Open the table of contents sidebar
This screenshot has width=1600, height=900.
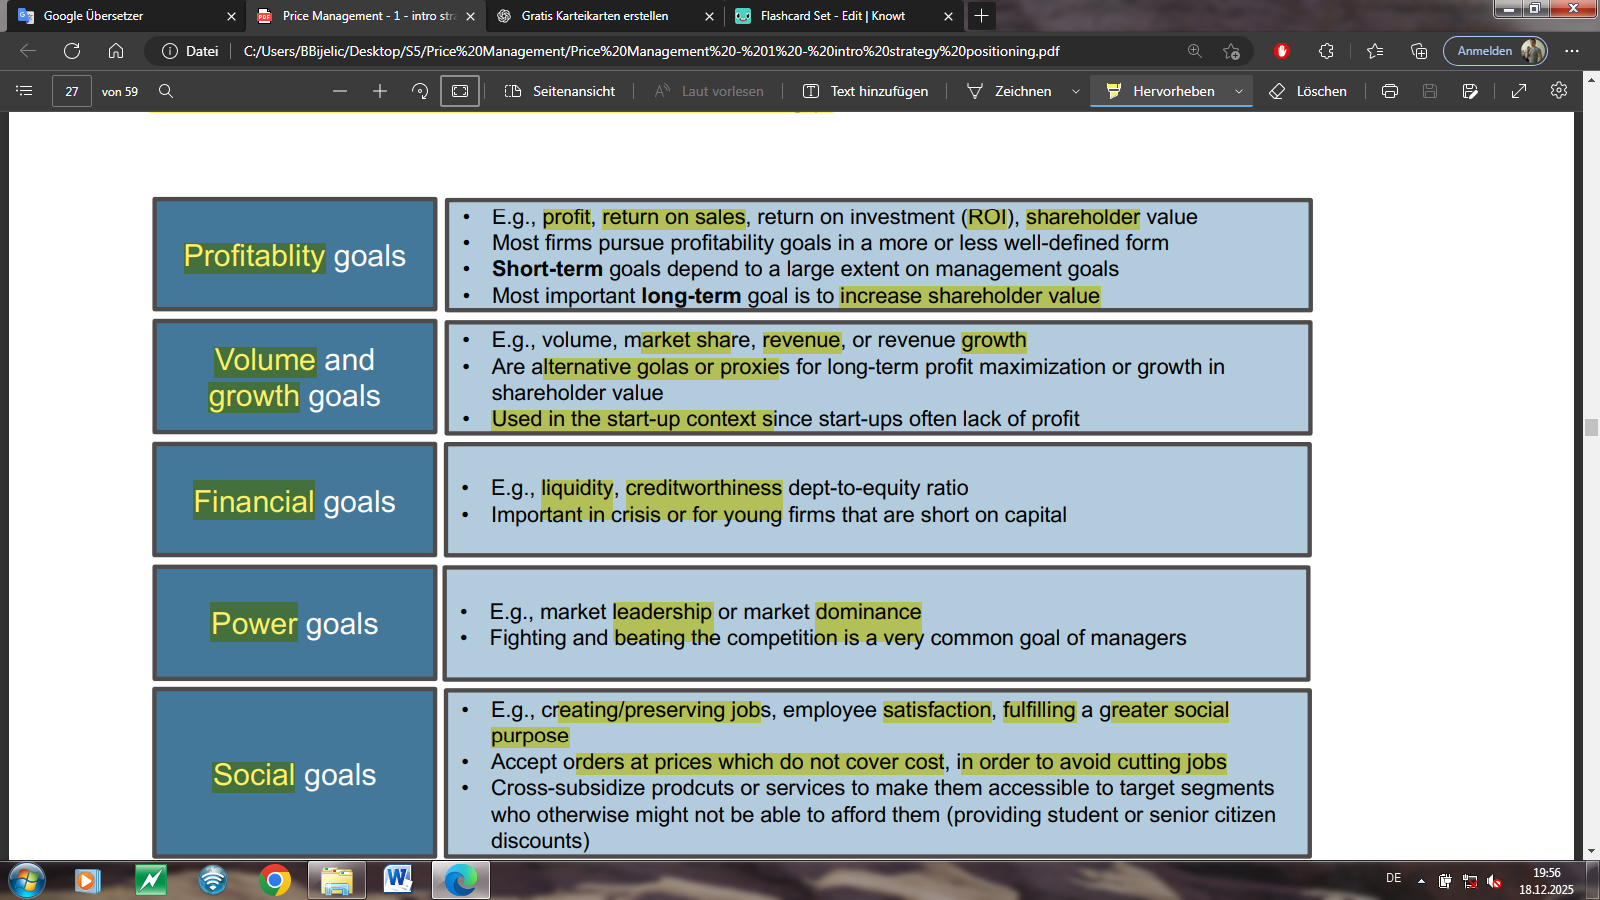tap(24, 91)
